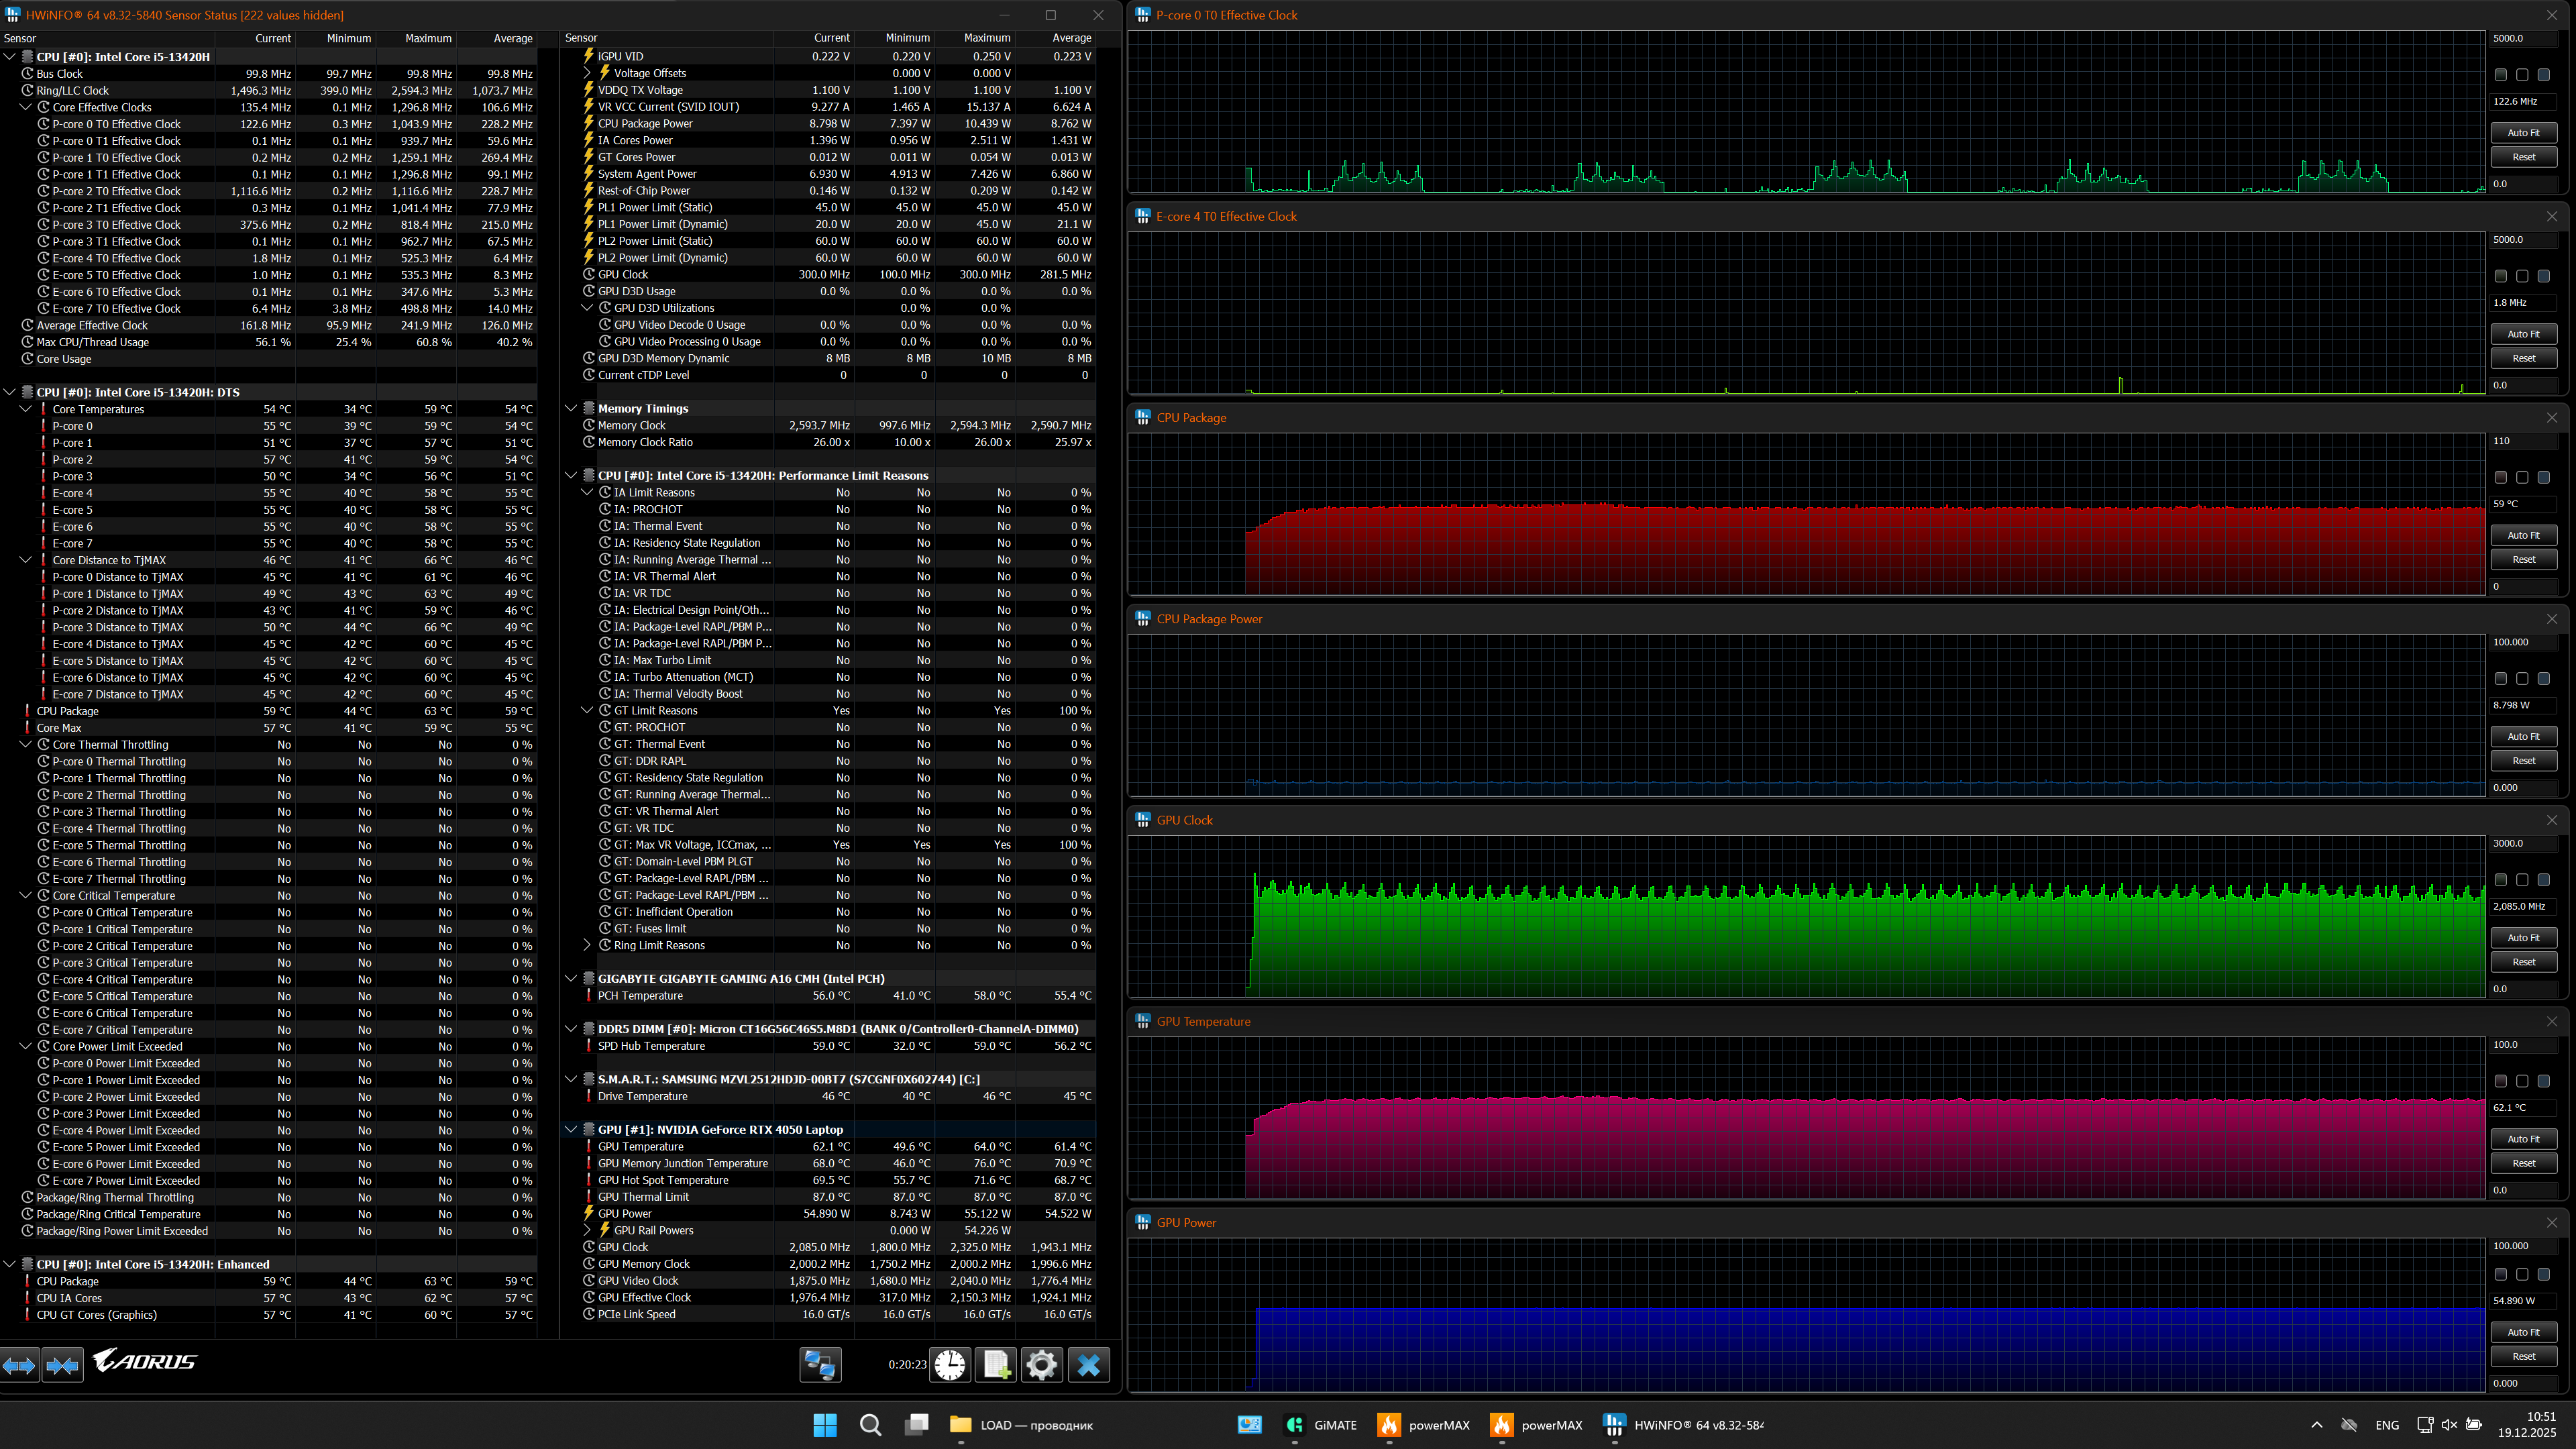Toggle the first checkbox in the CPU Package graph
The height and width of the screenshot is (1449, 2576).
tap(2500, 477)
